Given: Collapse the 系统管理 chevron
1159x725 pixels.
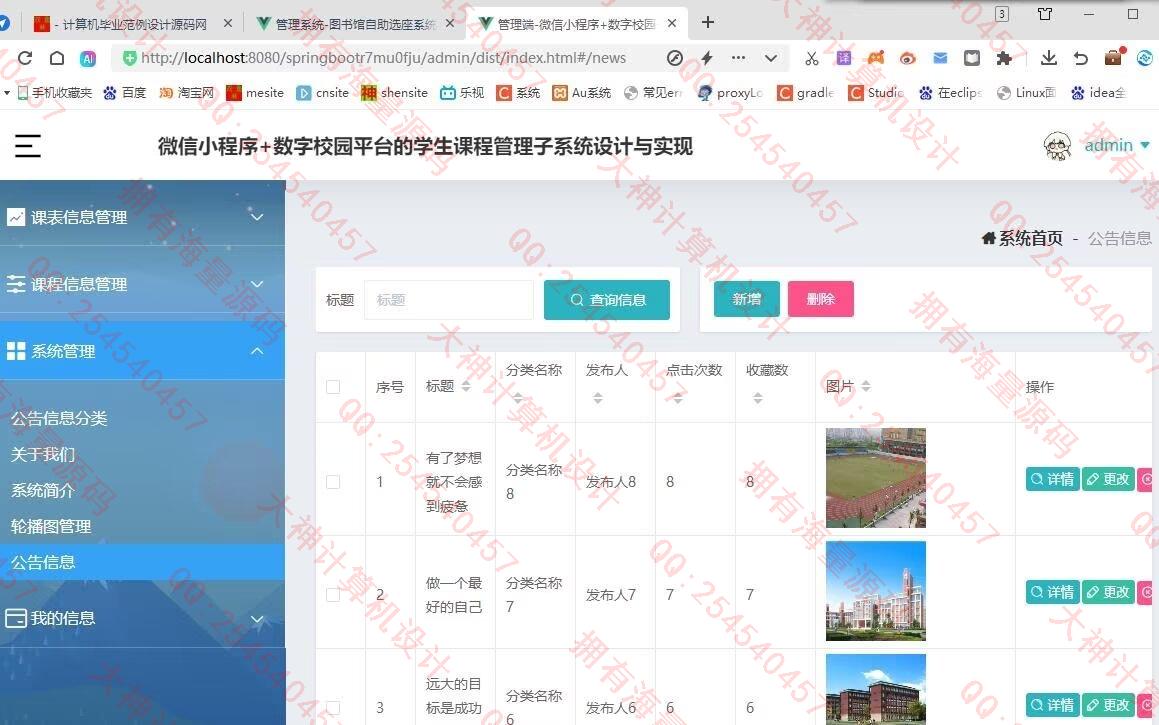Looking at the screenshot, I should [x=256, y=351].
